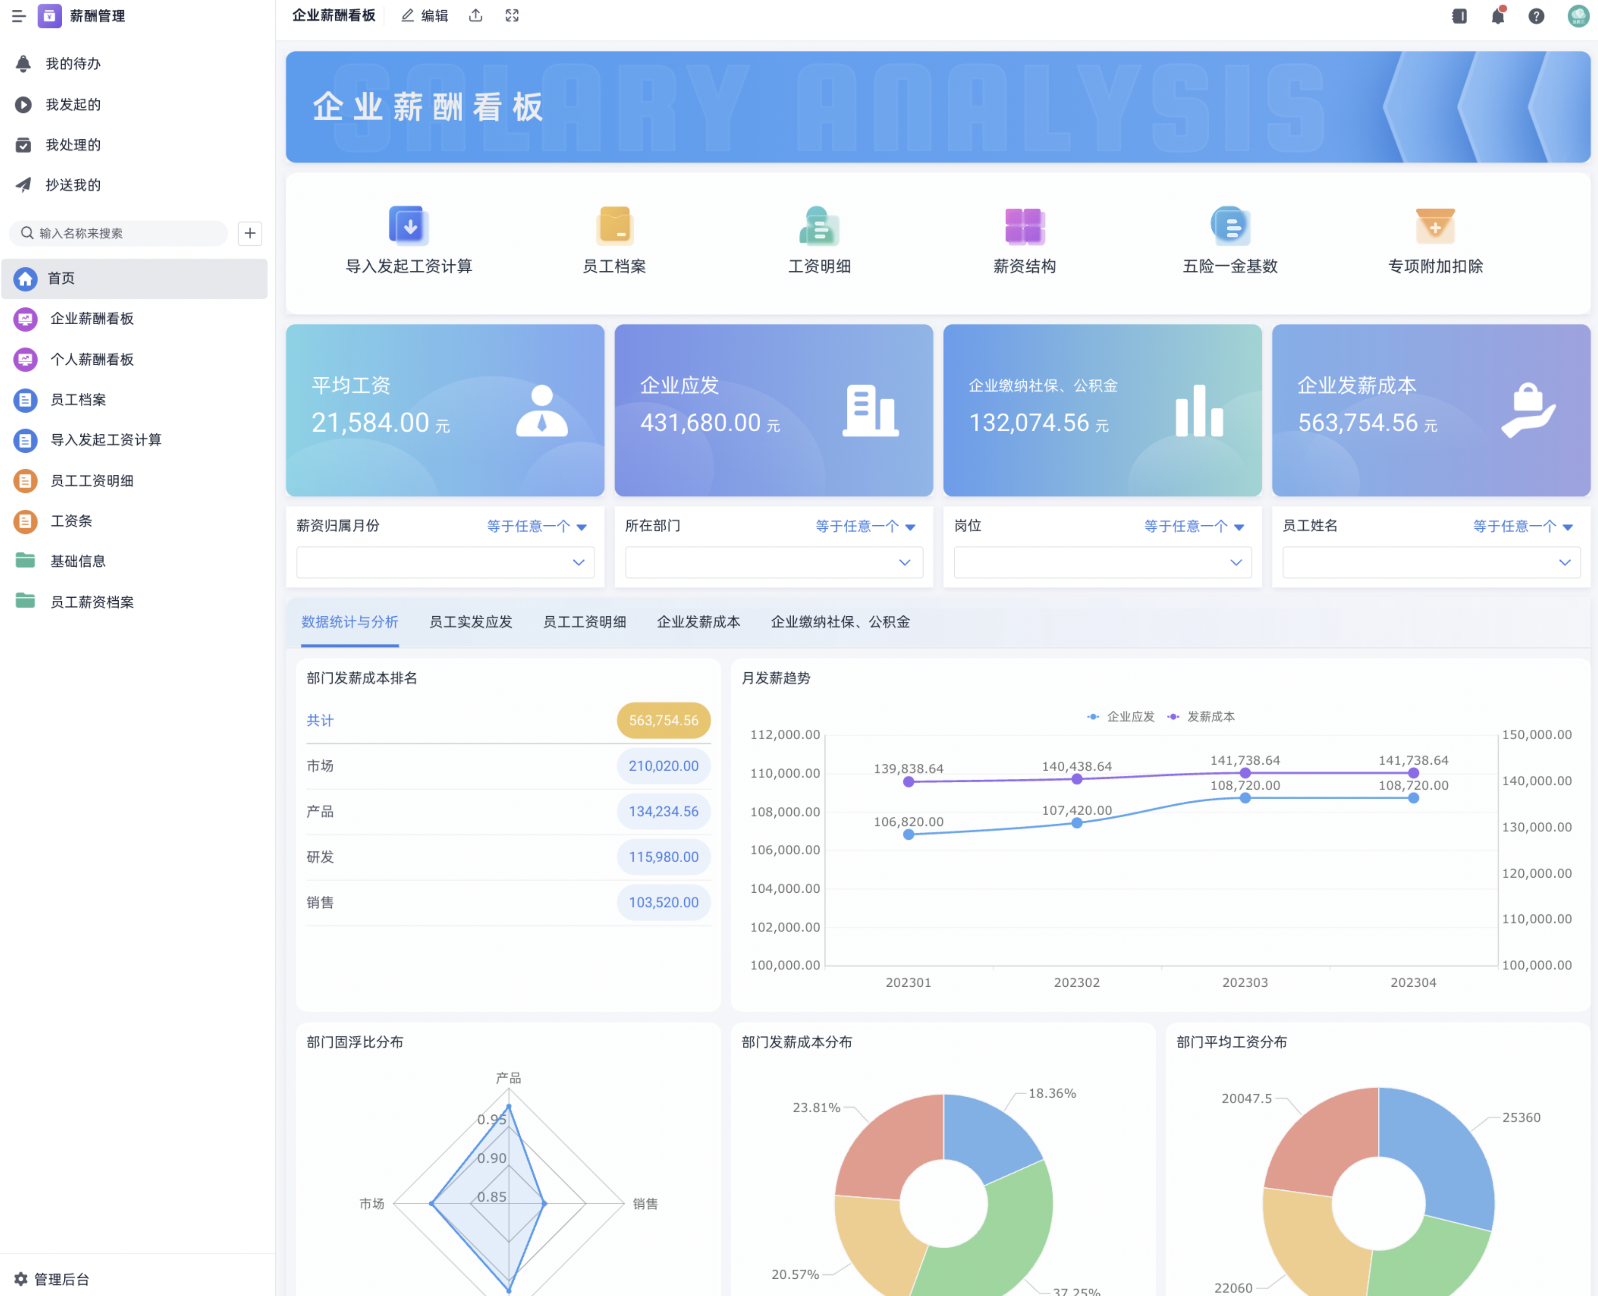Click the share/export icon beside 编辑

476,16
